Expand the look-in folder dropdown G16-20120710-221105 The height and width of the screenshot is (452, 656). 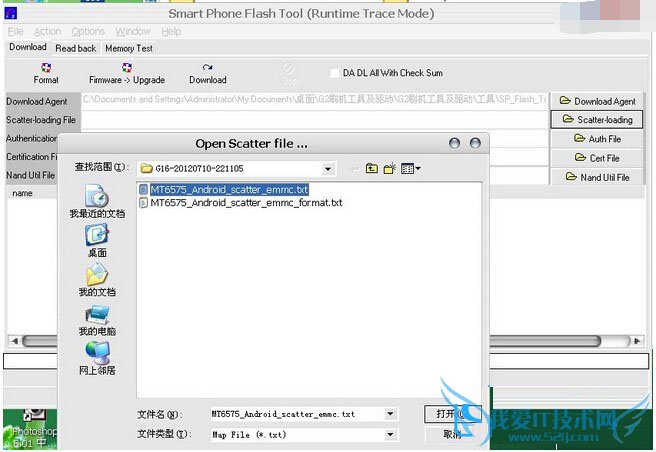pos(328,169)
